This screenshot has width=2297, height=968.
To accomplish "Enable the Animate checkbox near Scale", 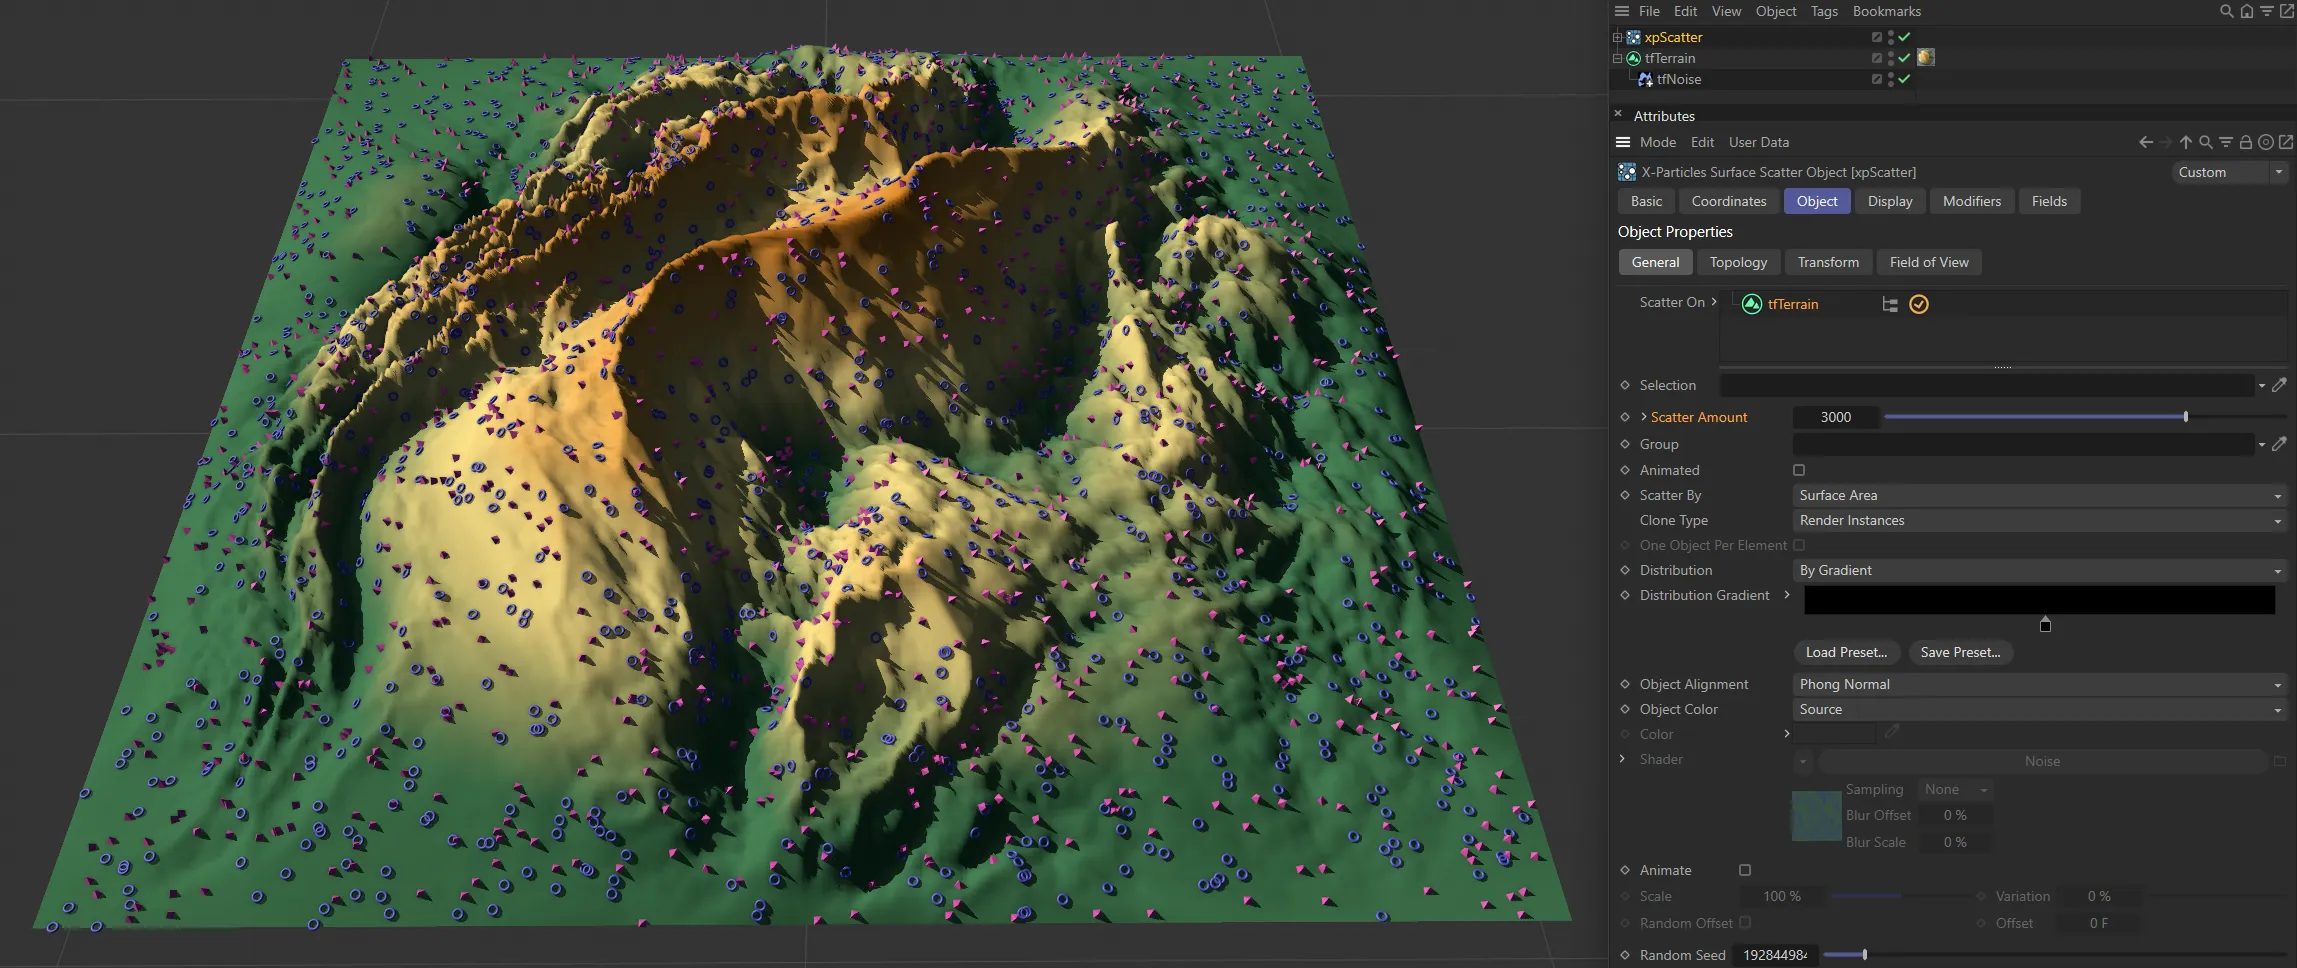I will point(1746,870).
